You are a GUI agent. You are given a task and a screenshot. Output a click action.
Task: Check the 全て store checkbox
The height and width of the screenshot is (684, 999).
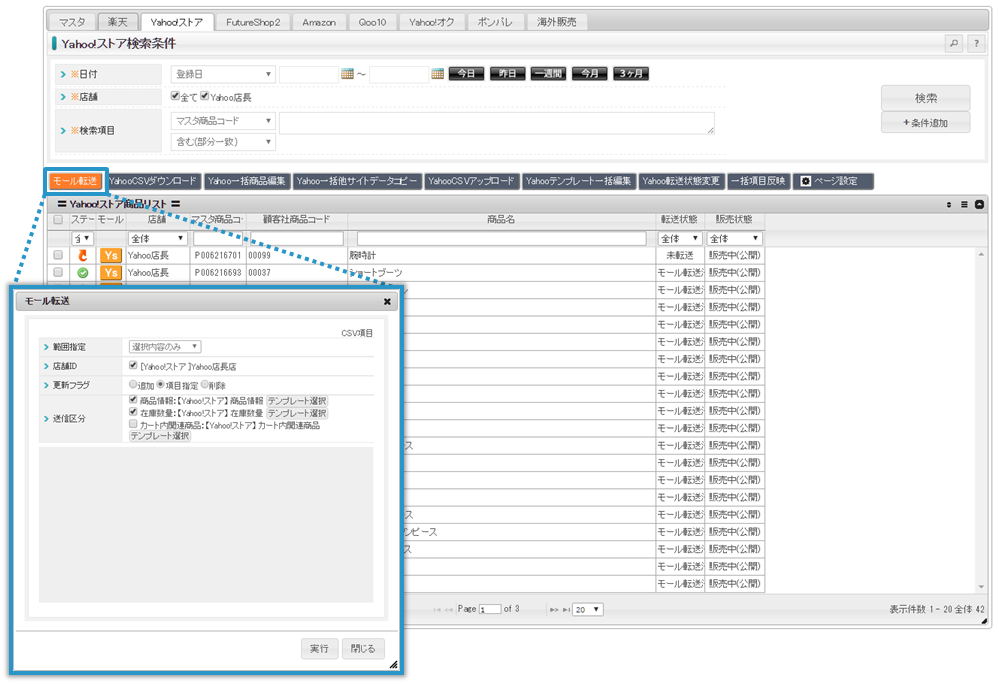[175, 96]
